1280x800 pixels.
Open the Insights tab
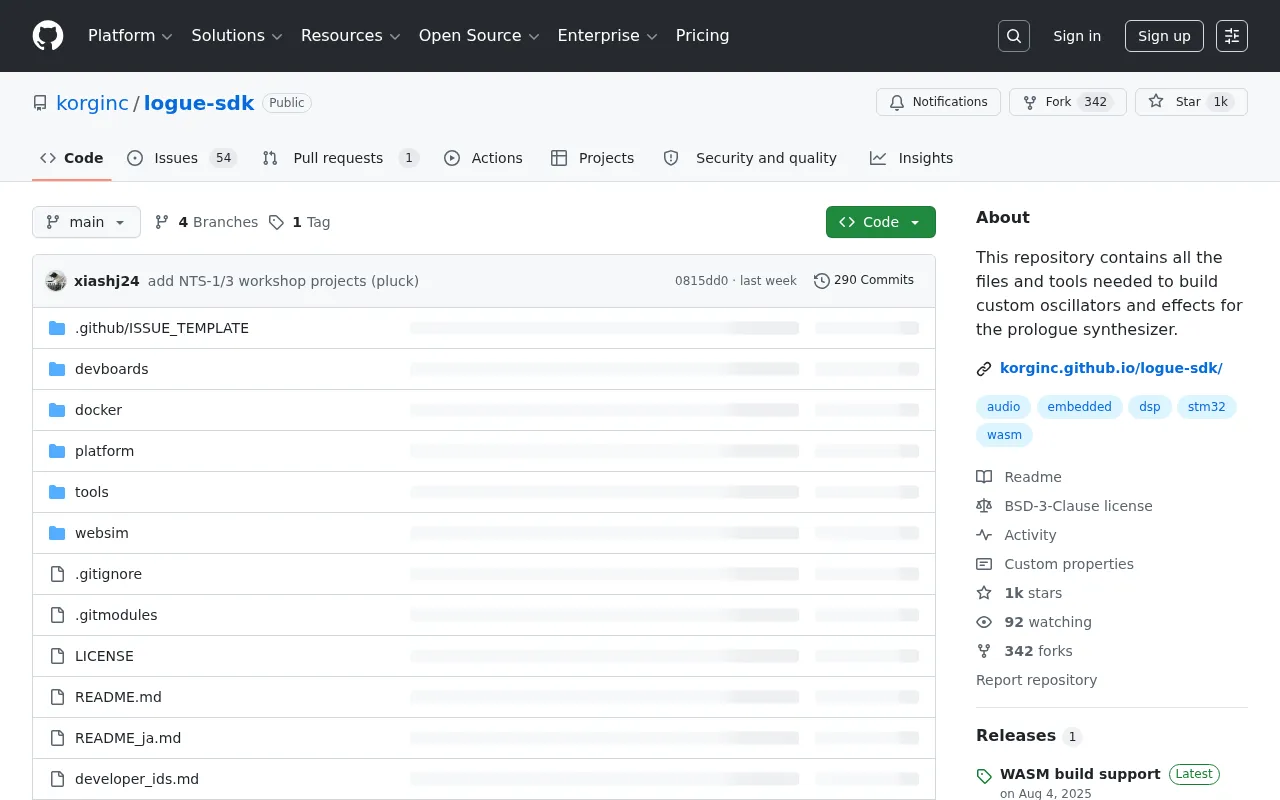click(911, 158)
